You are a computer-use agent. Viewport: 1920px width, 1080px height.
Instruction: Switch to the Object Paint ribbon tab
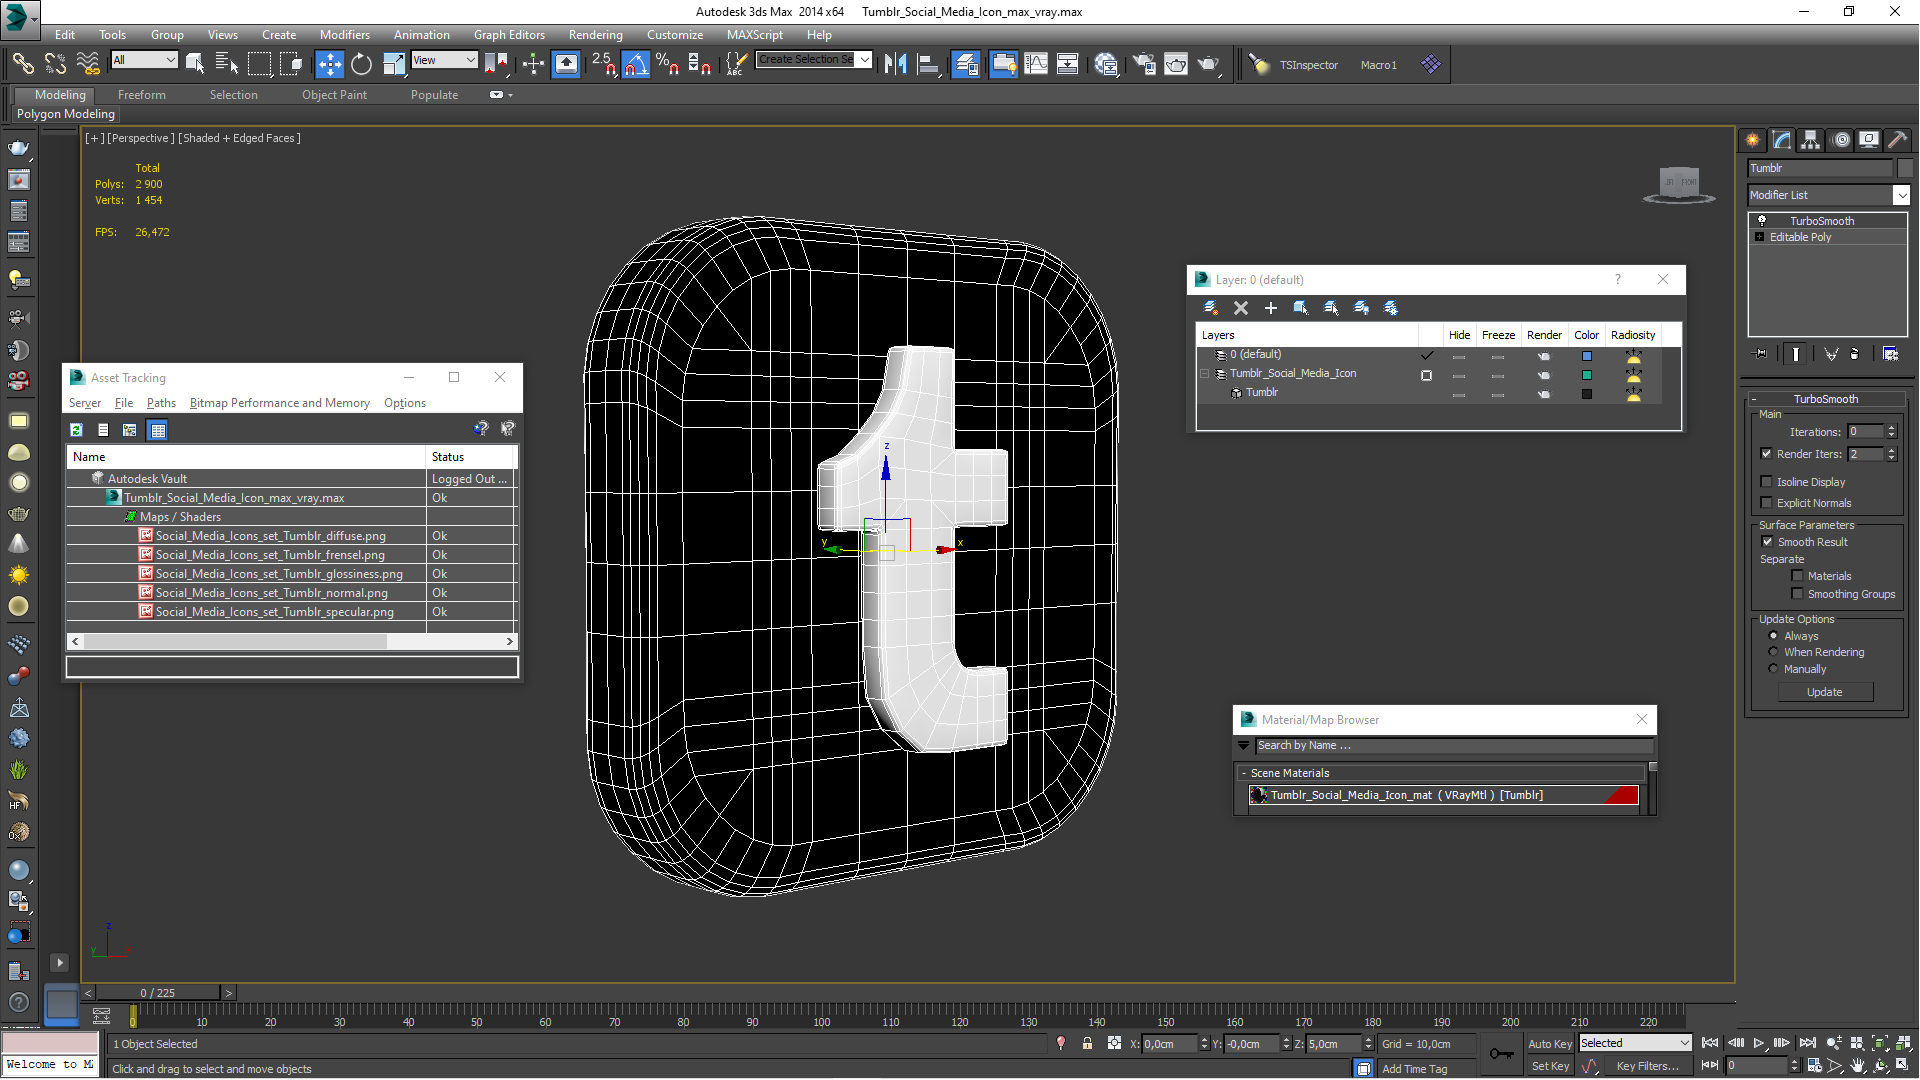click(334, 95)
